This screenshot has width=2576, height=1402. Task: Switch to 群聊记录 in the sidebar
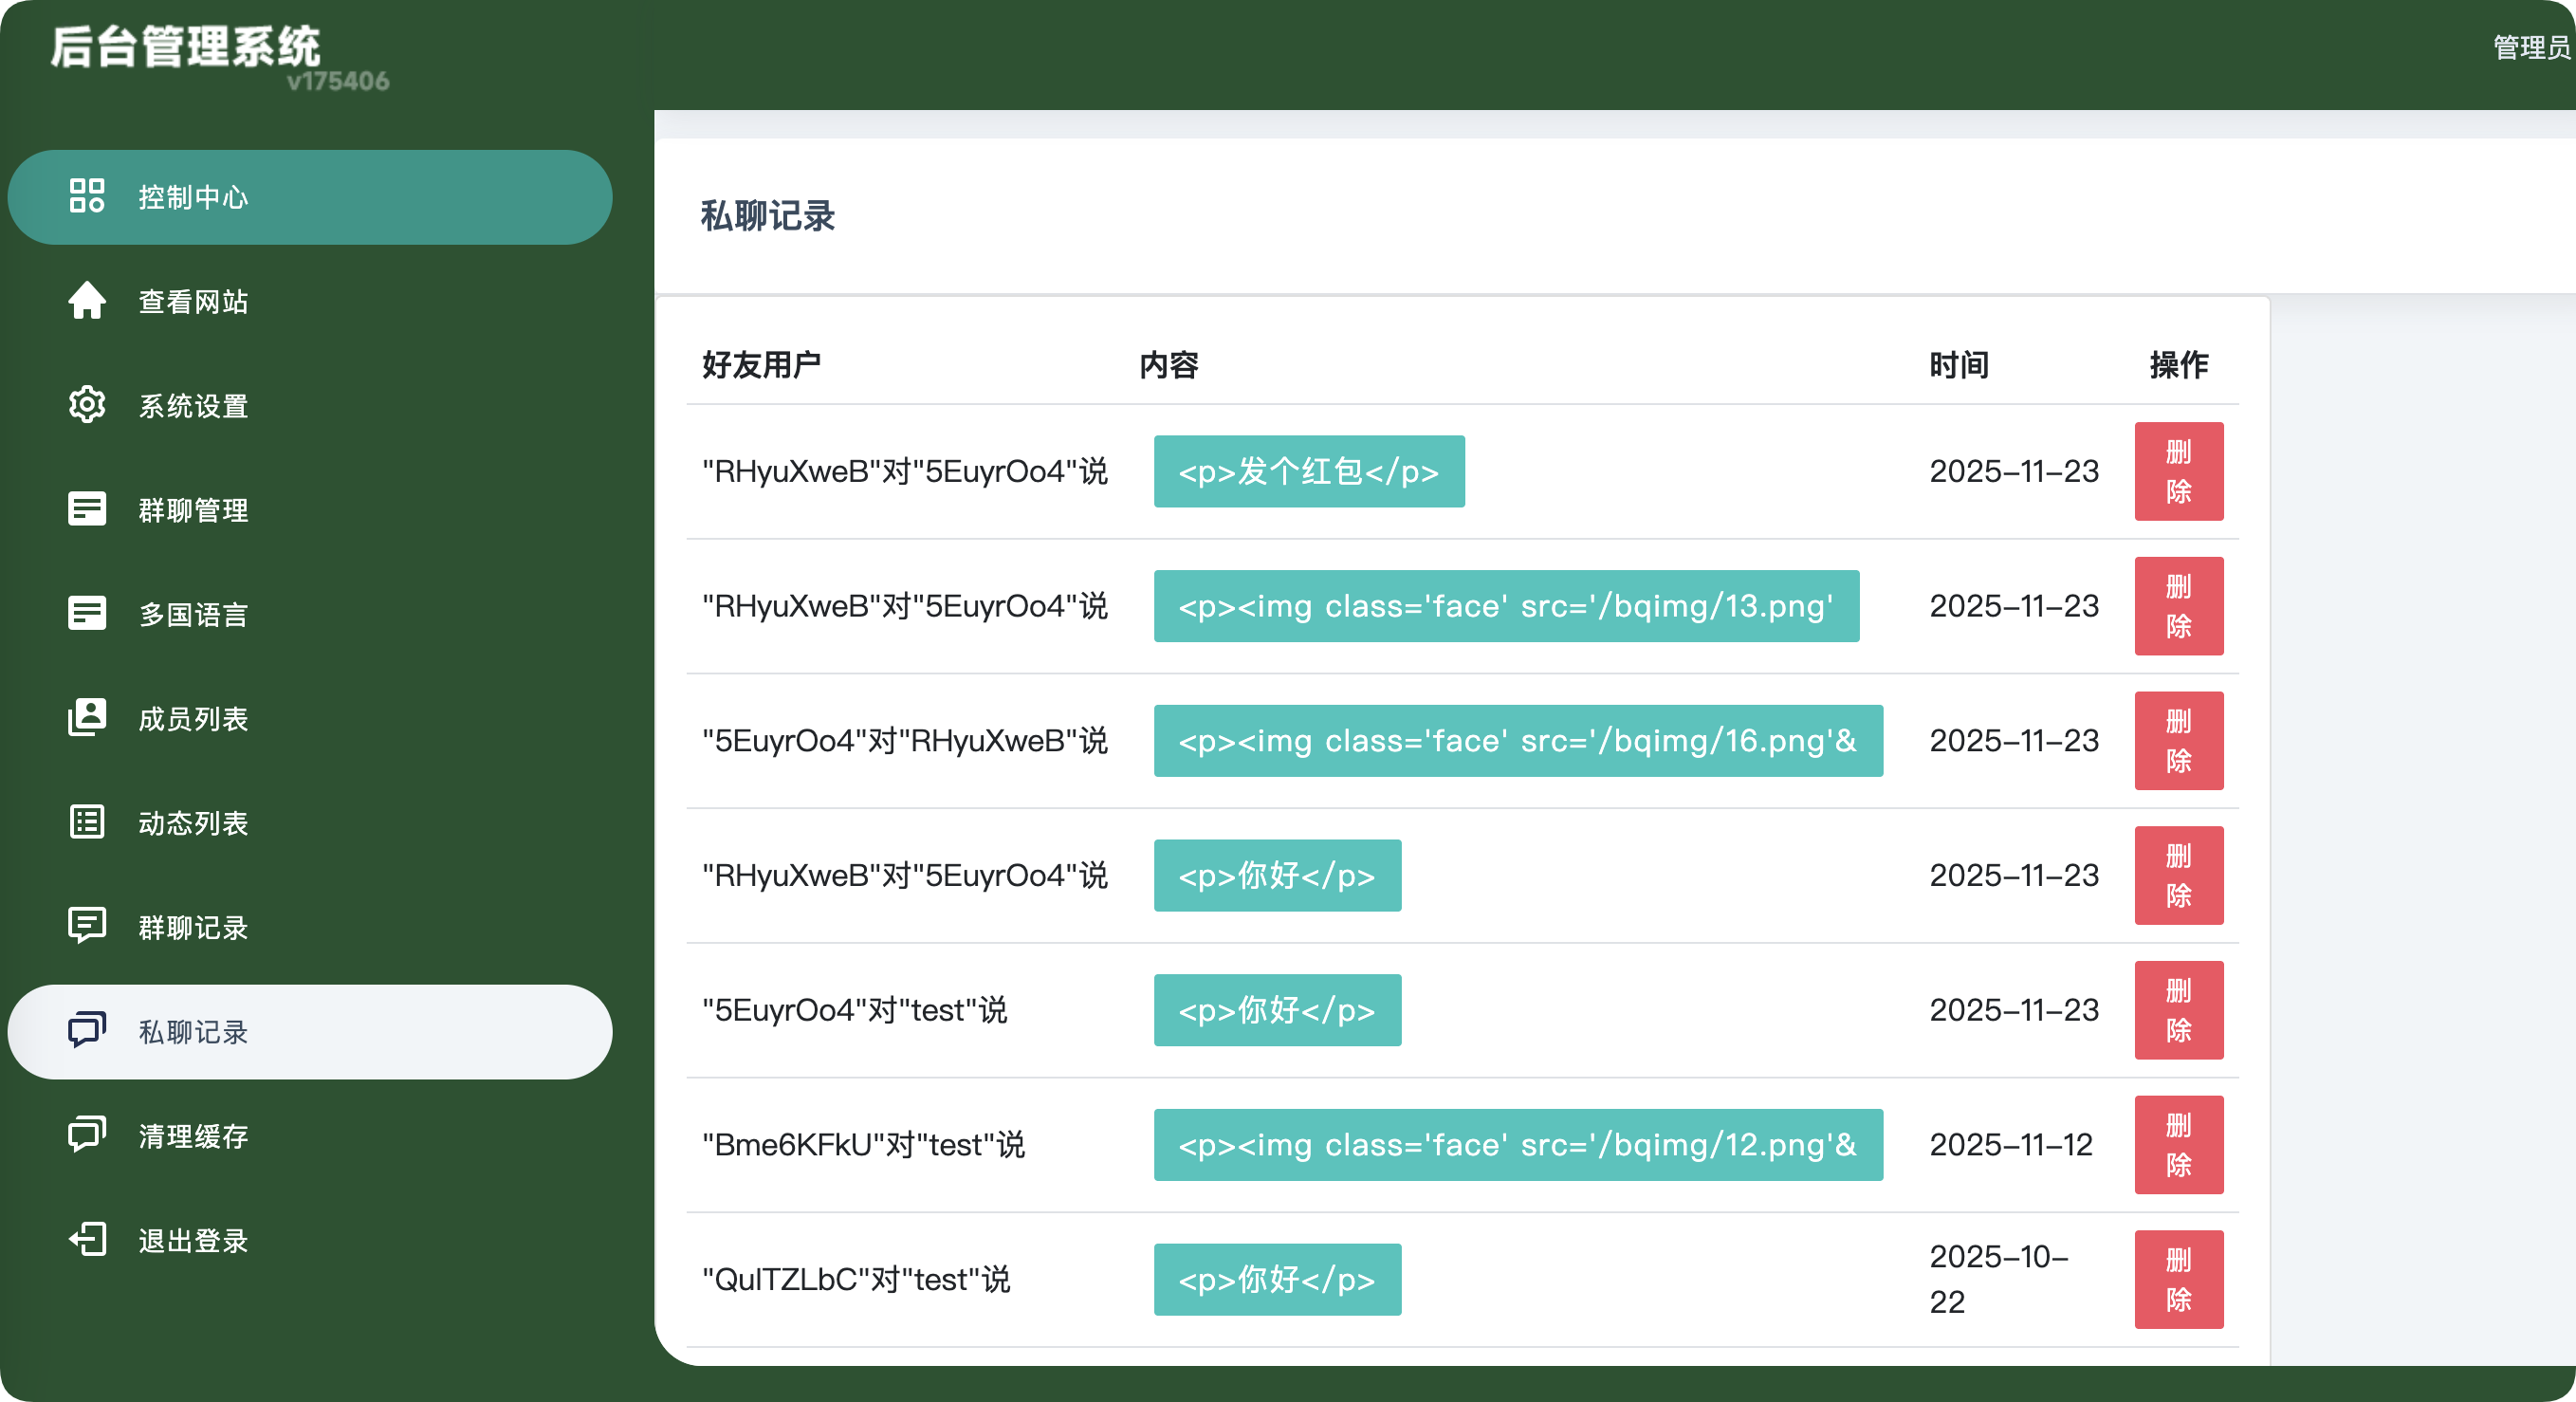click(193, 927)
